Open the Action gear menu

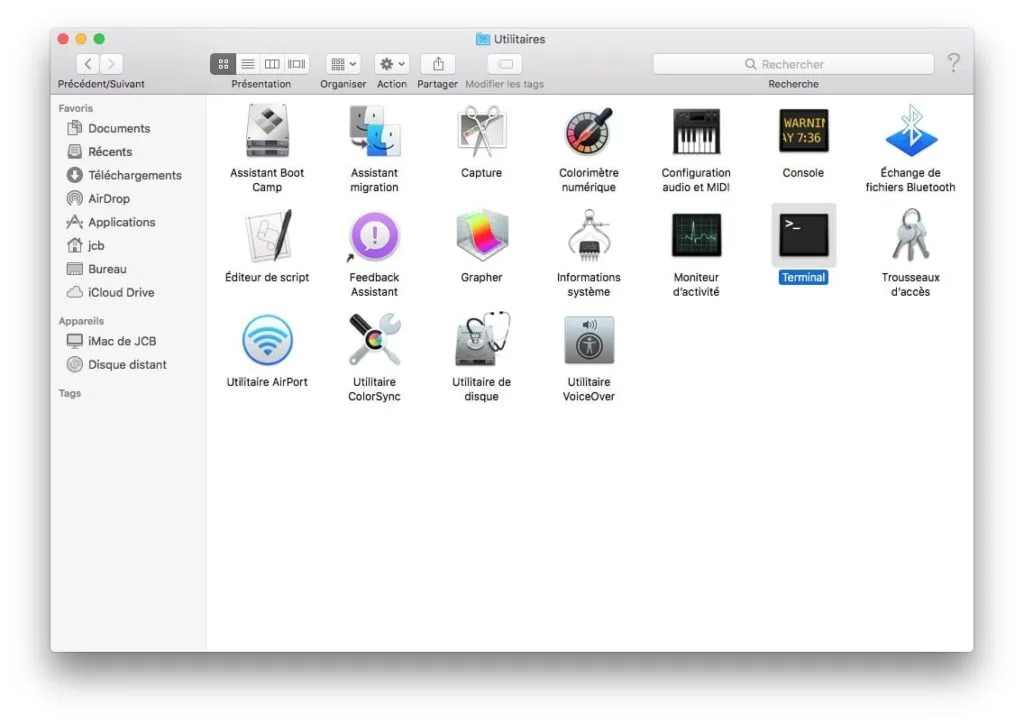(392, 64)
